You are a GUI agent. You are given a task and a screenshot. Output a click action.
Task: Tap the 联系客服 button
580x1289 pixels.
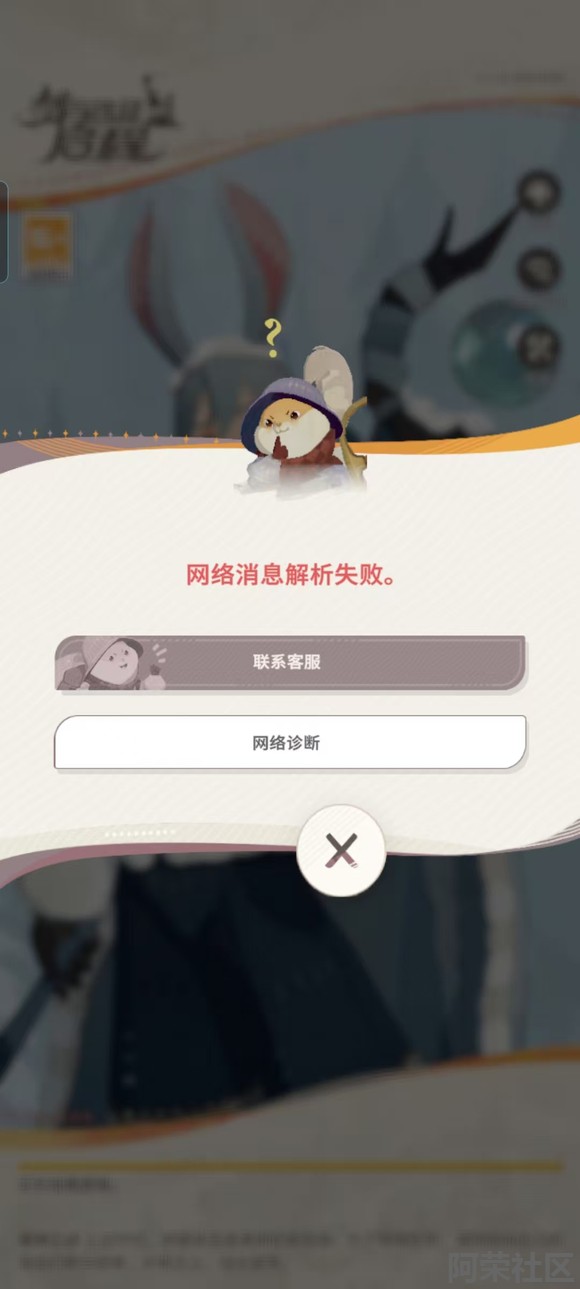[290, 663]
